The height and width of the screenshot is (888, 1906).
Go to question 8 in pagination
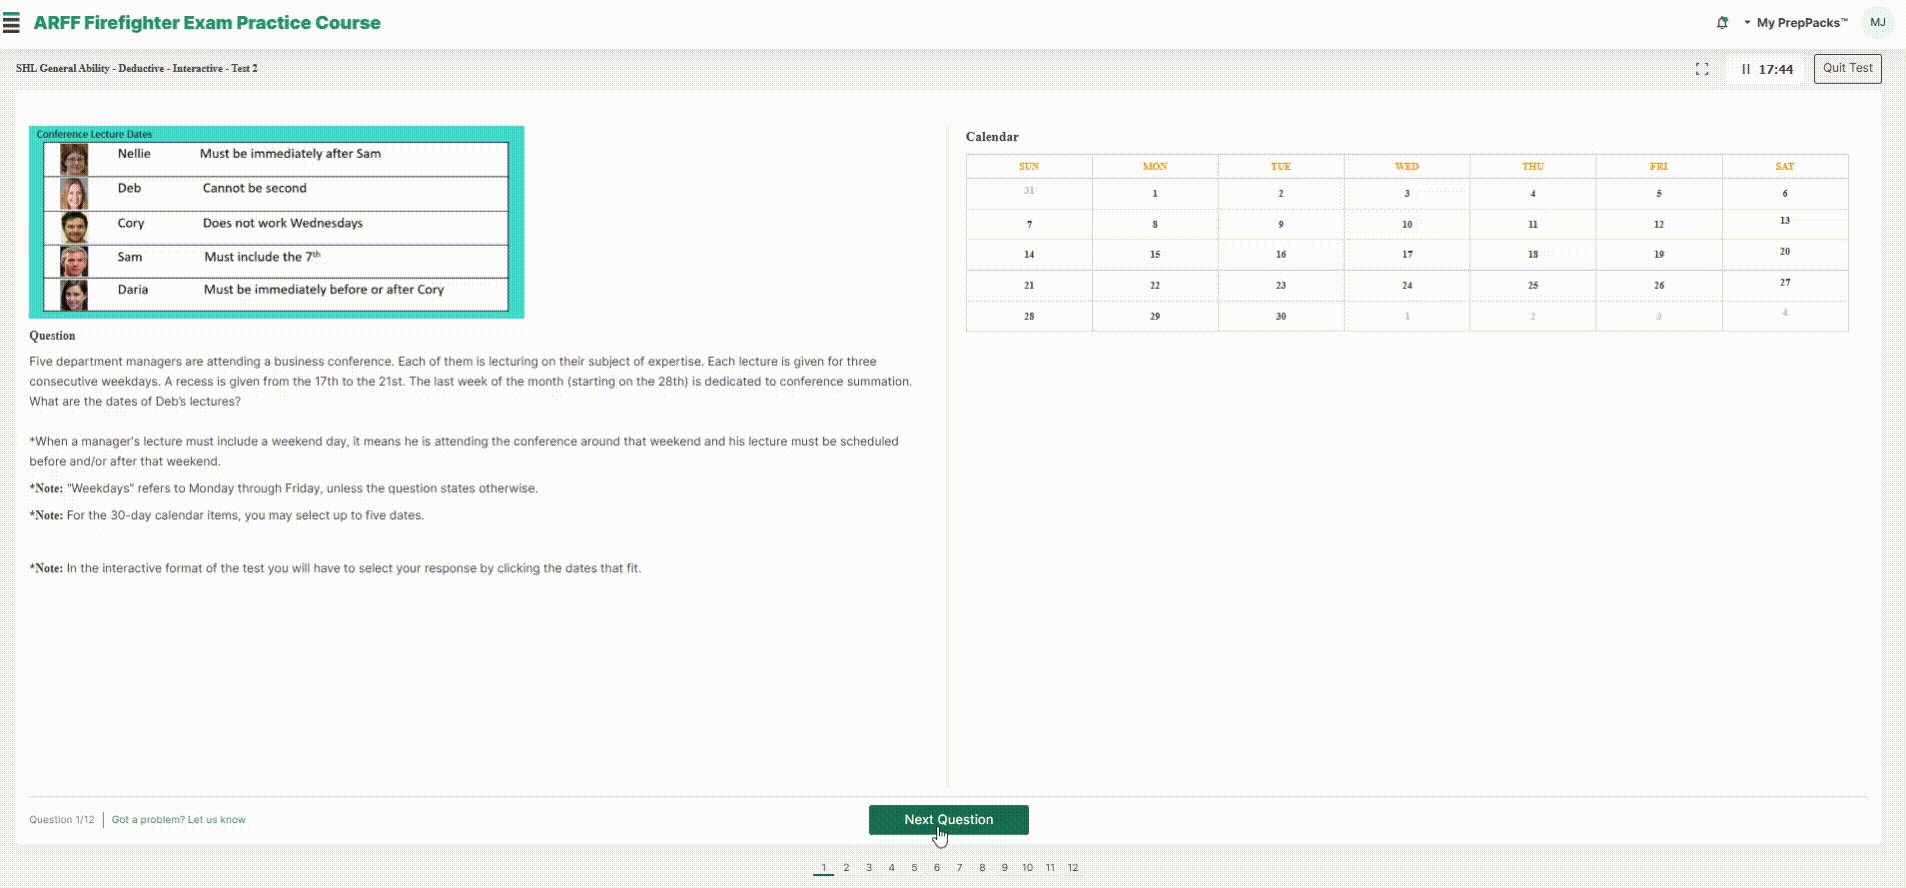tap(982, 868)
